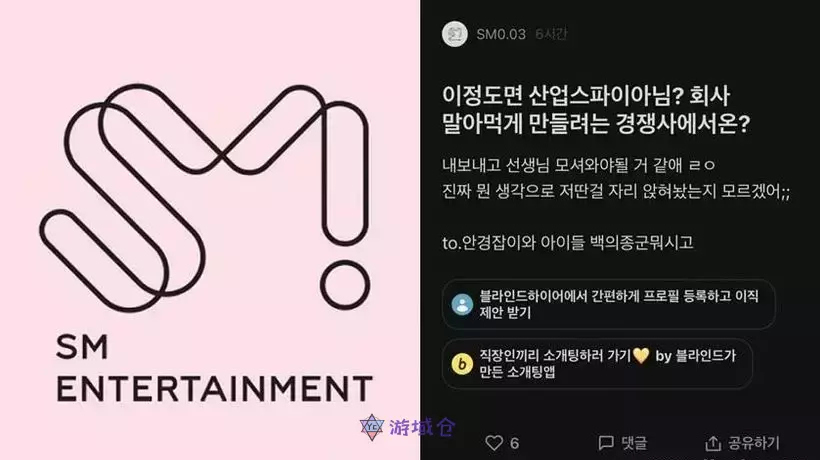Click the blue person icon in hire banner
Viewport: 820px width, 460px height.
tap(462, 304)
